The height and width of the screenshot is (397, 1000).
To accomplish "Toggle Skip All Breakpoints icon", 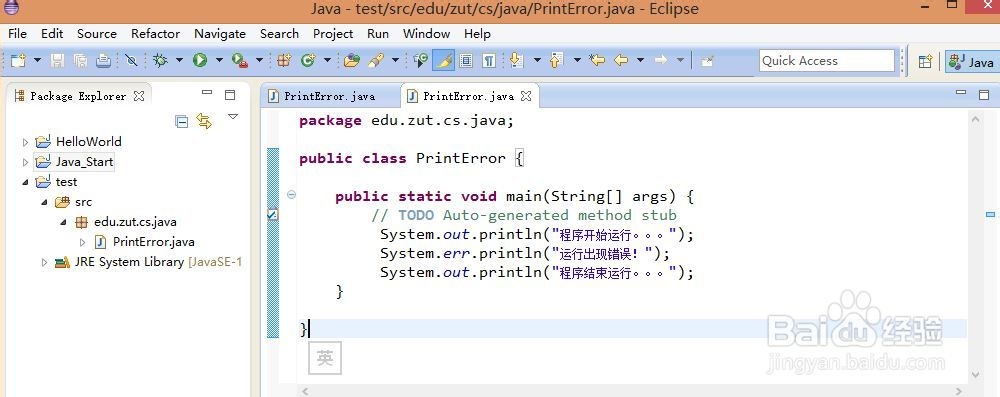I will pyautogui.click(x=131, y=61).
